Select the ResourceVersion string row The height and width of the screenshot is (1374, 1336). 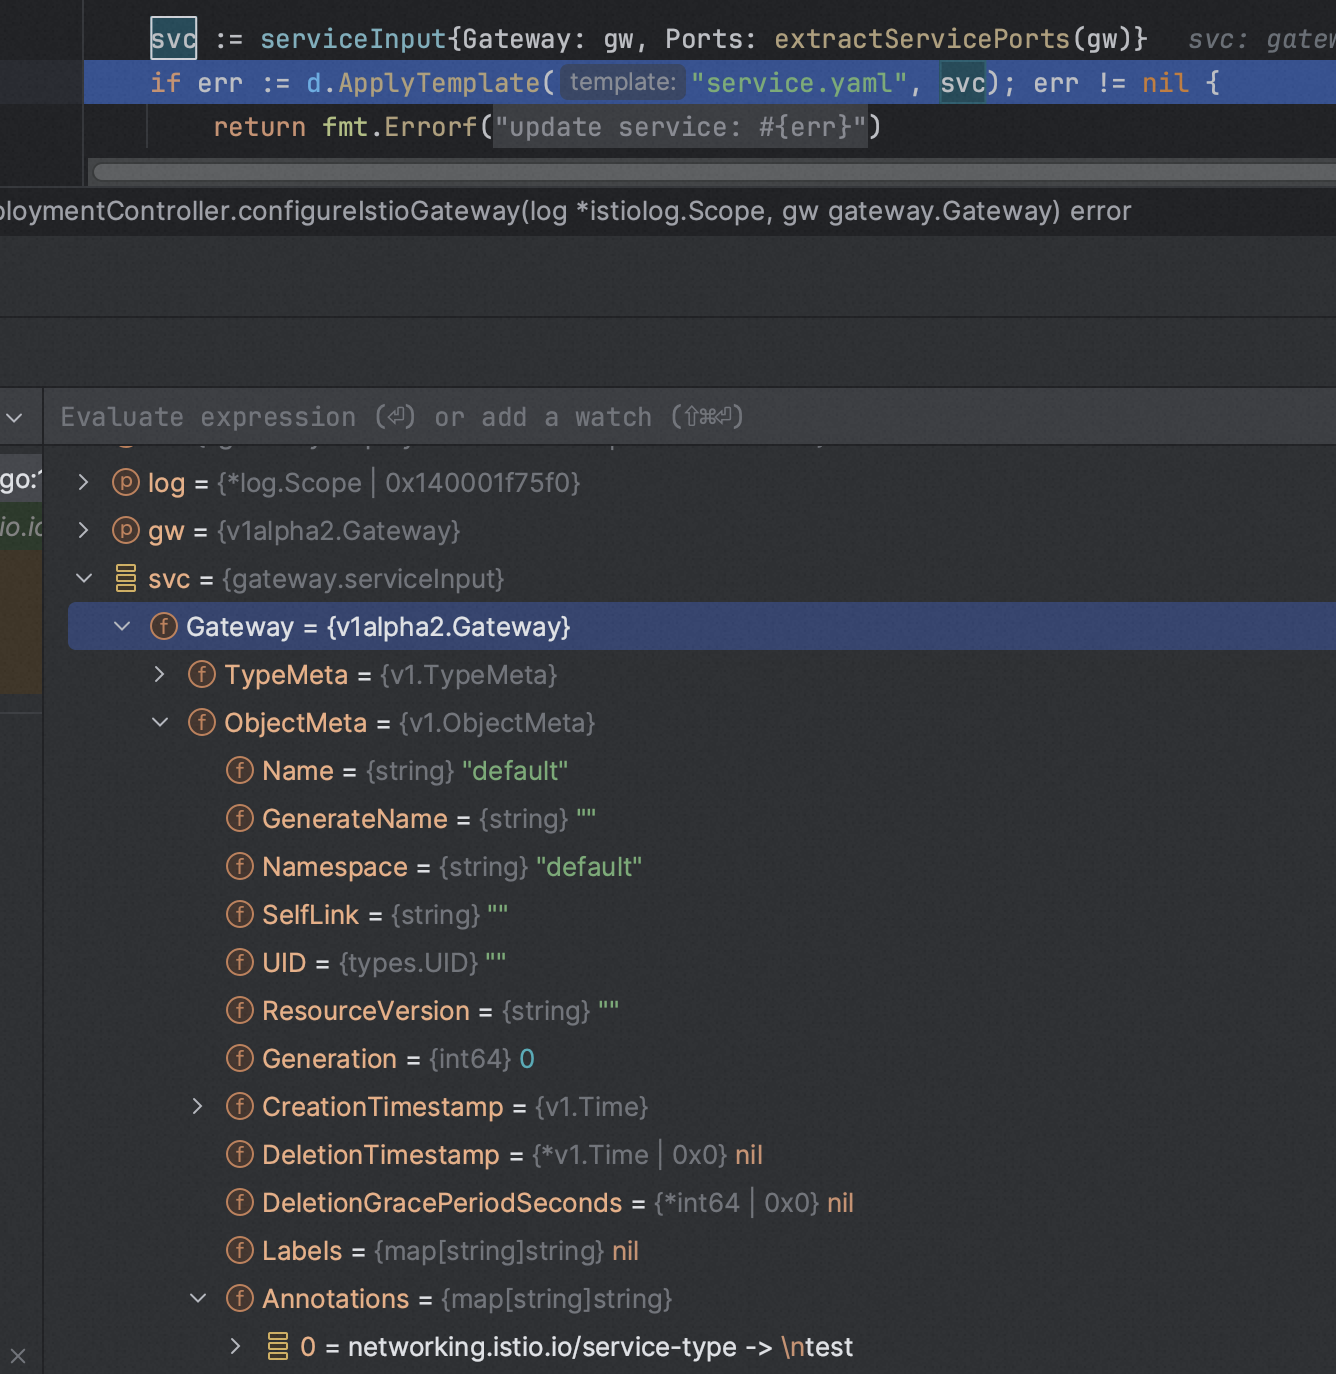tap(702, 1011)
